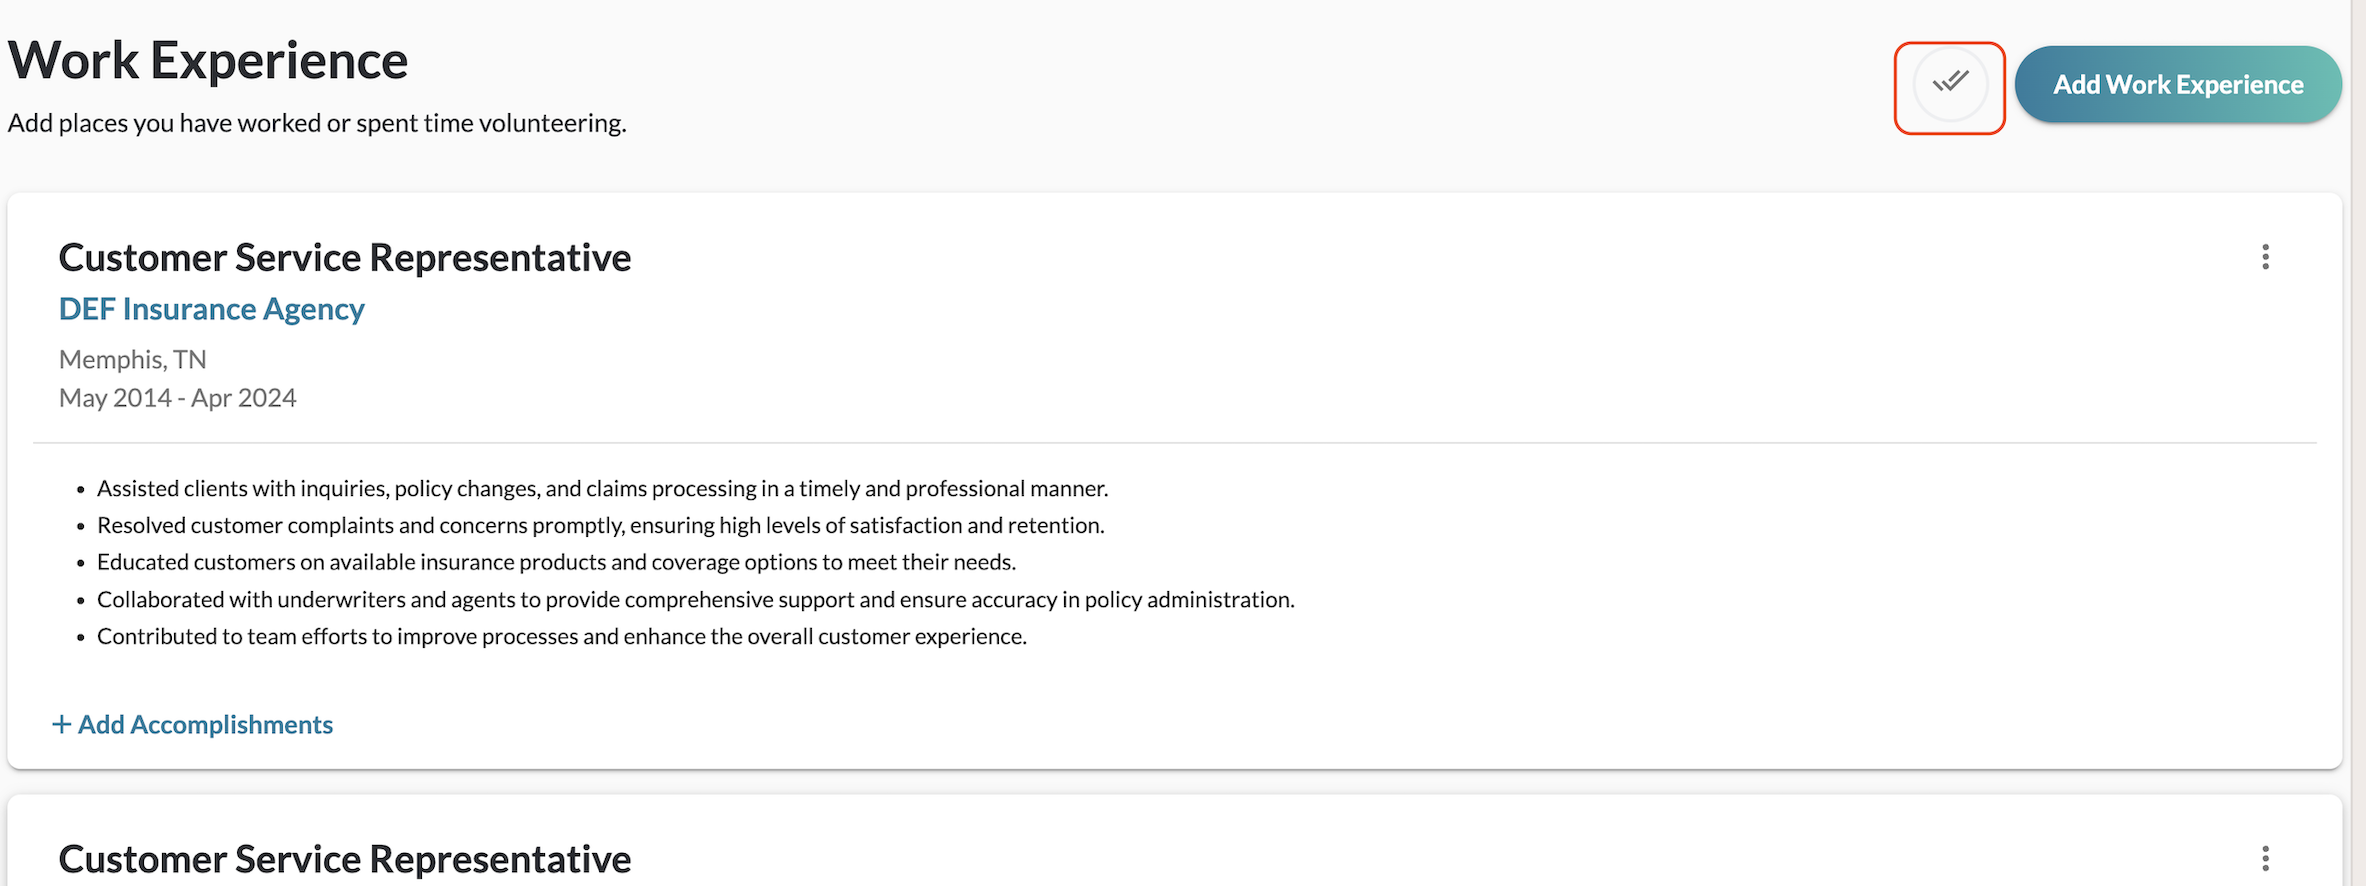
Task: Click the bullet starting 'Resolved customer complaints'
Action: pos(600,525)
